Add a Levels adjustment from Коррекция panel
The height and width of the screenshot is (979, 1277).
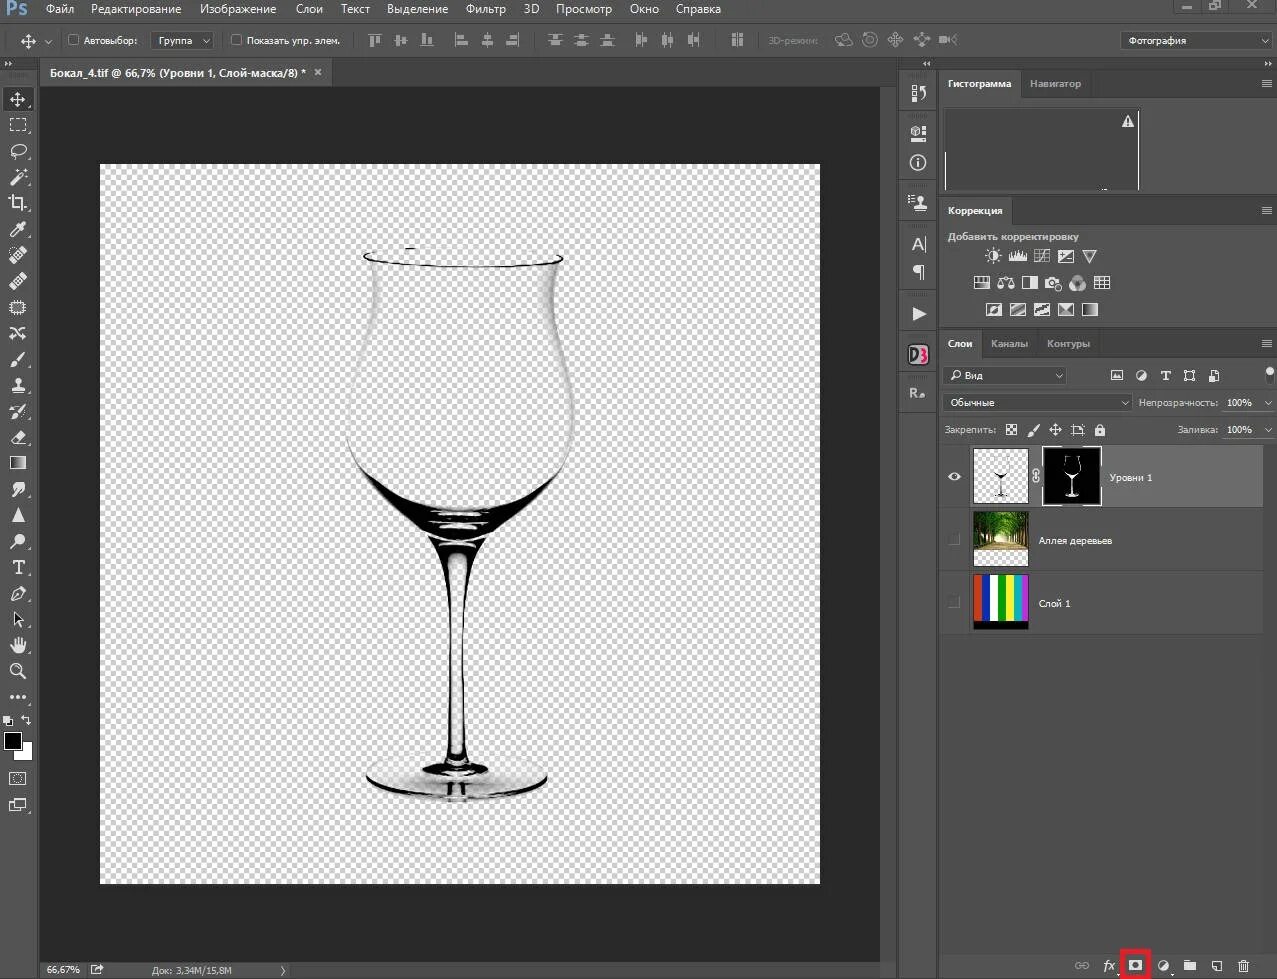click(x=1017, y=256)
